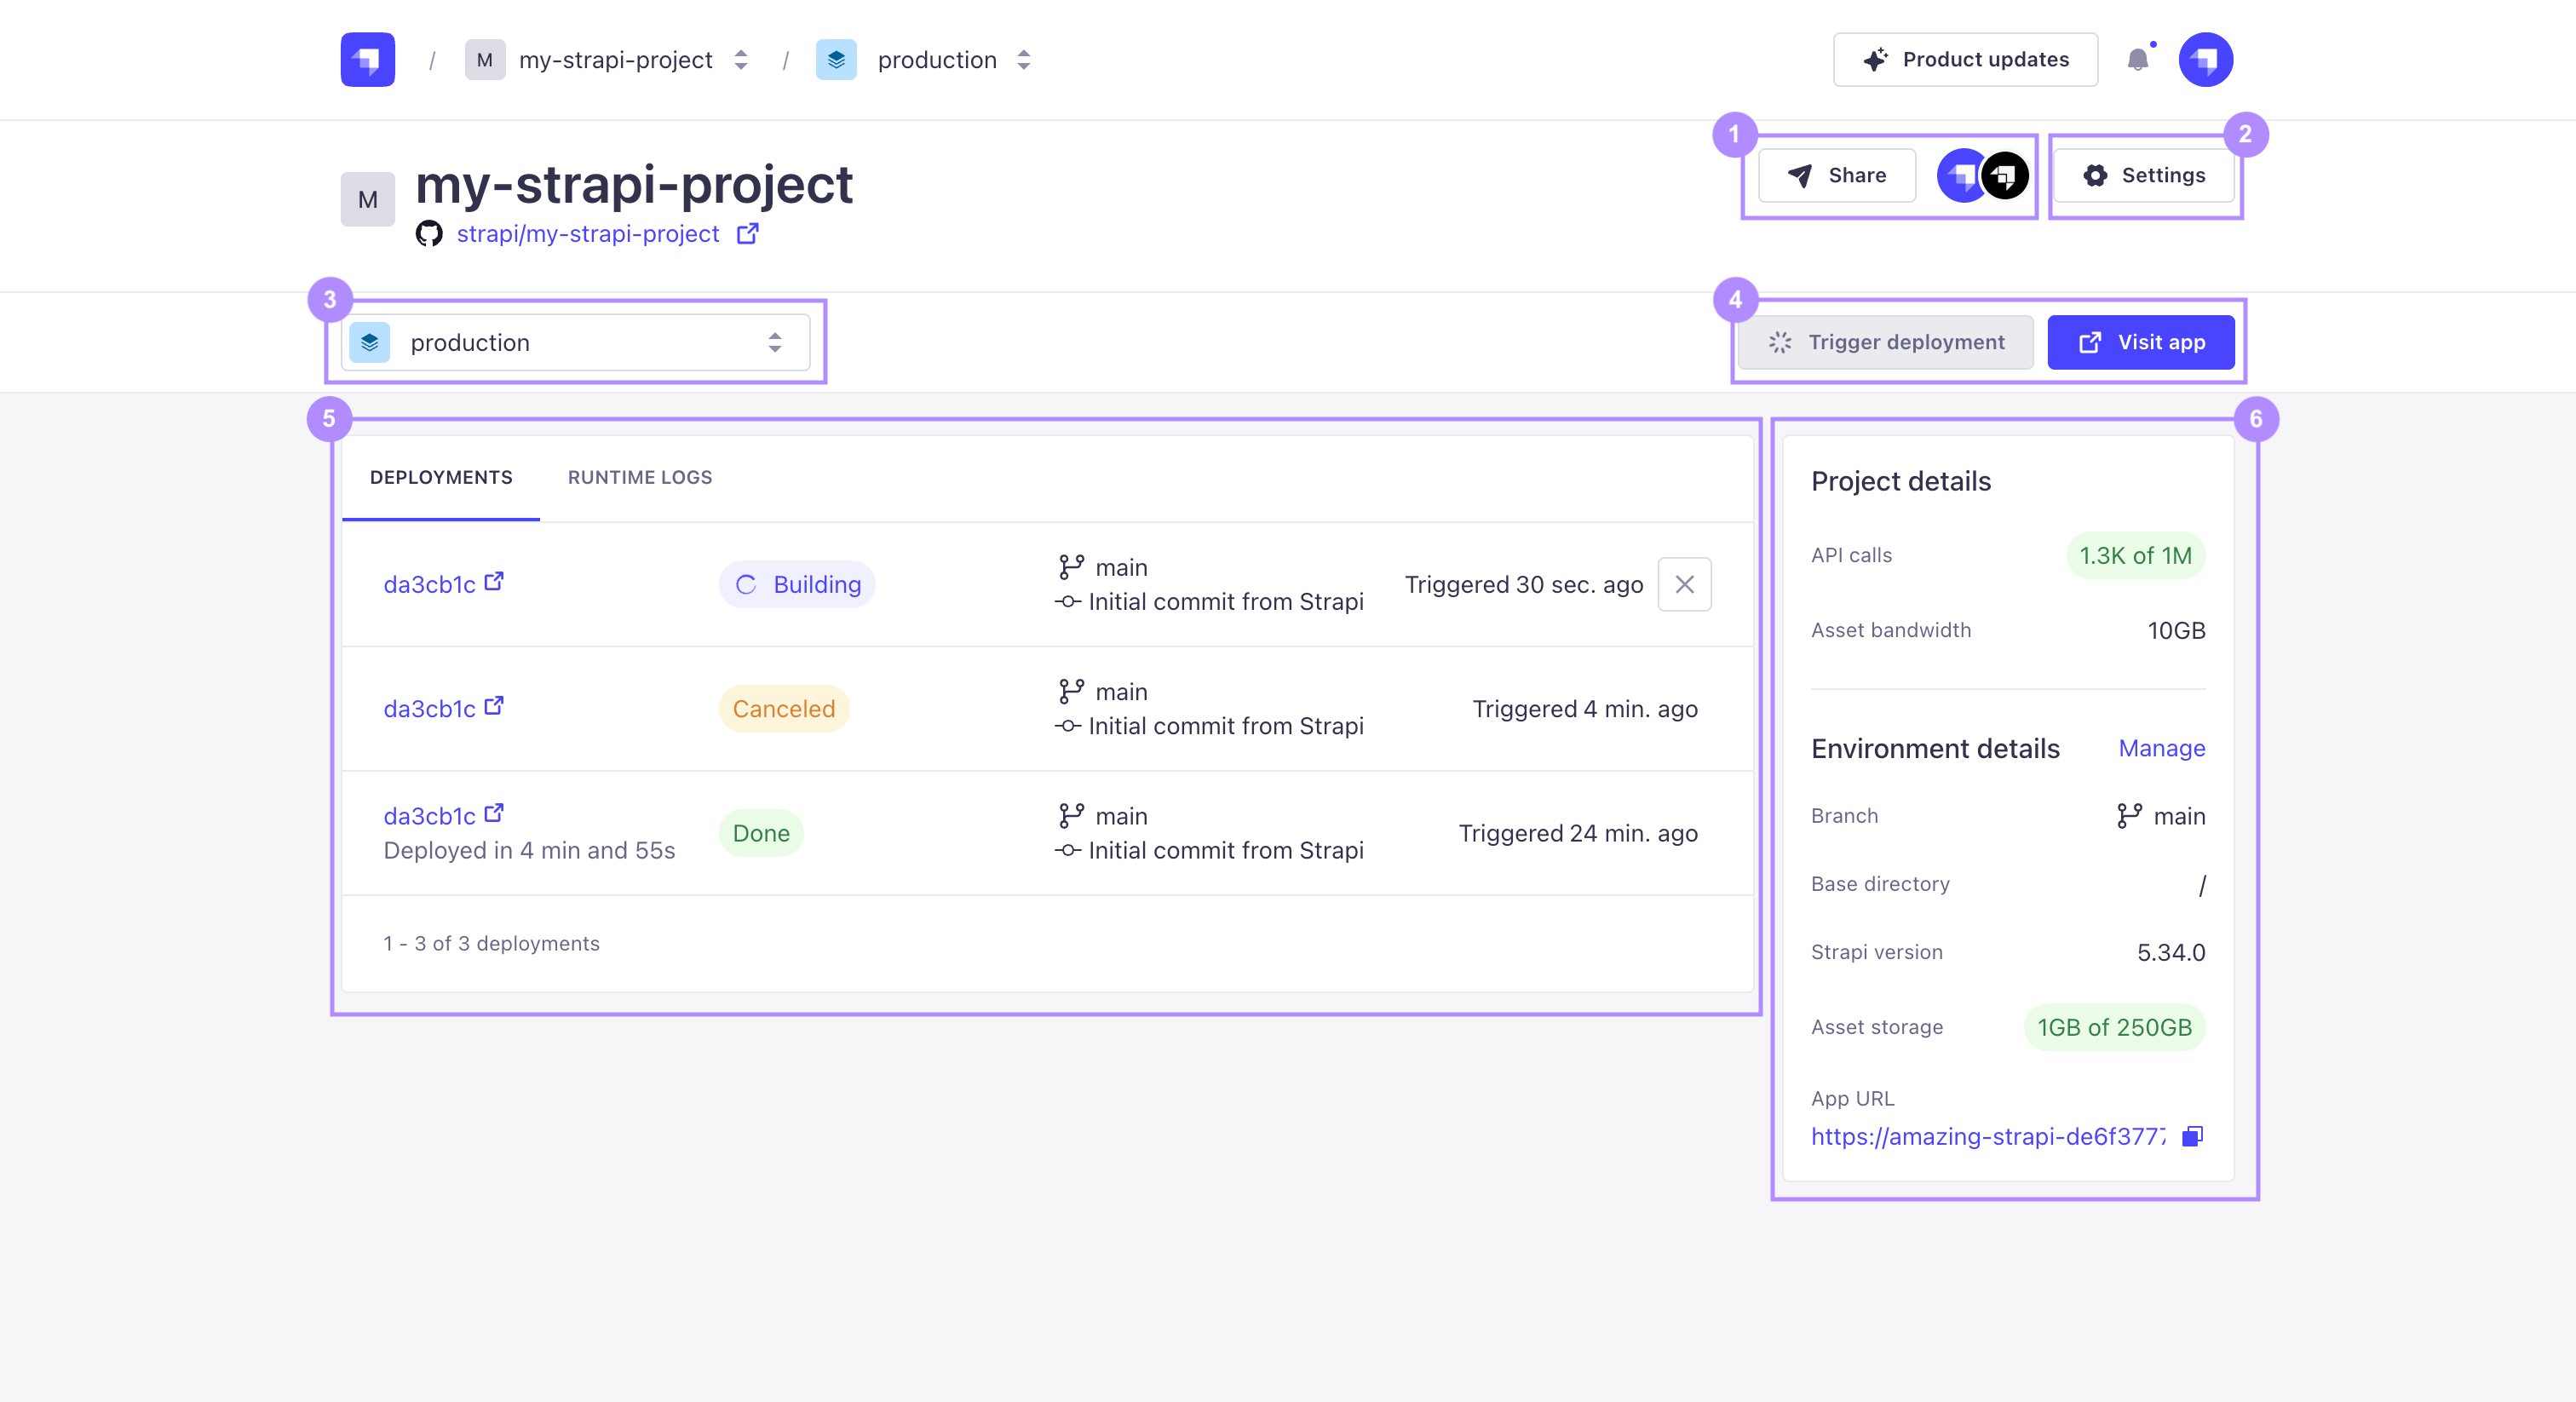Image resolution: width=2576 pixels, height=1402 pixels.
Task: Expand the my-strapi-project breadcrumb switcher
Action: coord(740,59)
